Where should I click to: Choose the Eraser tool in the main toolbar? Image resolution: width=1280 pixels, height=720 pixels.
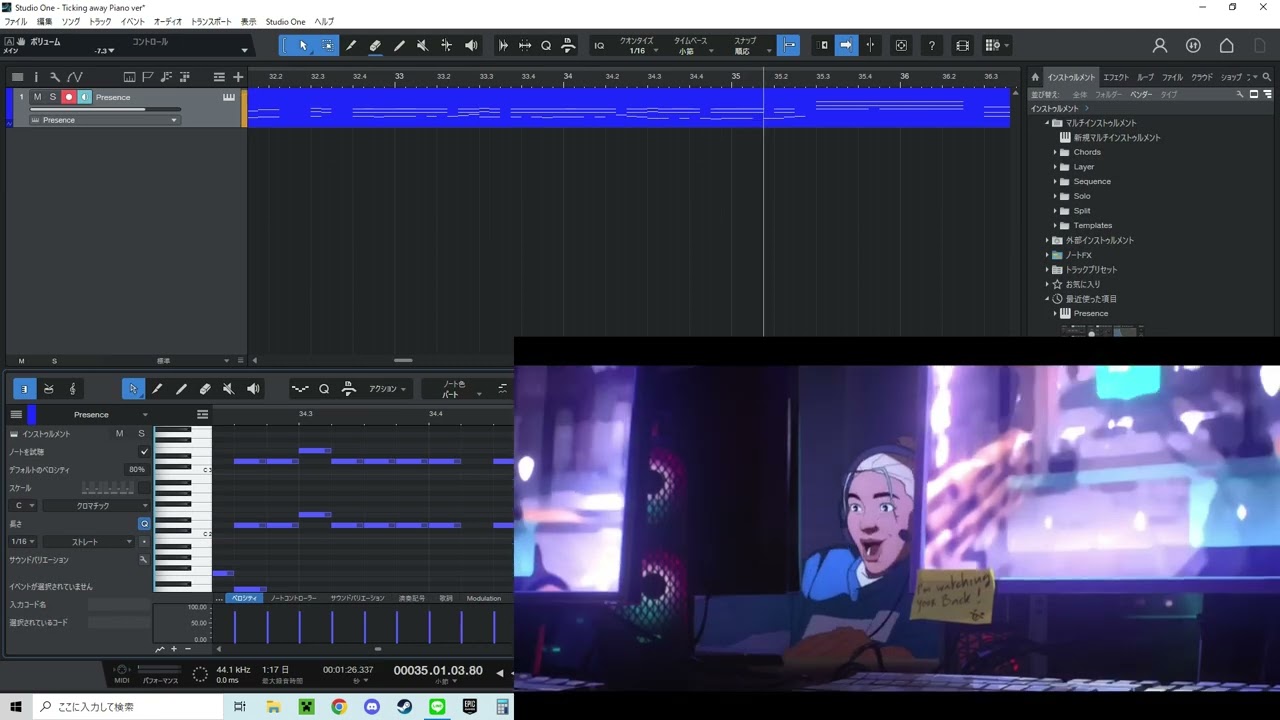point(375,45)
